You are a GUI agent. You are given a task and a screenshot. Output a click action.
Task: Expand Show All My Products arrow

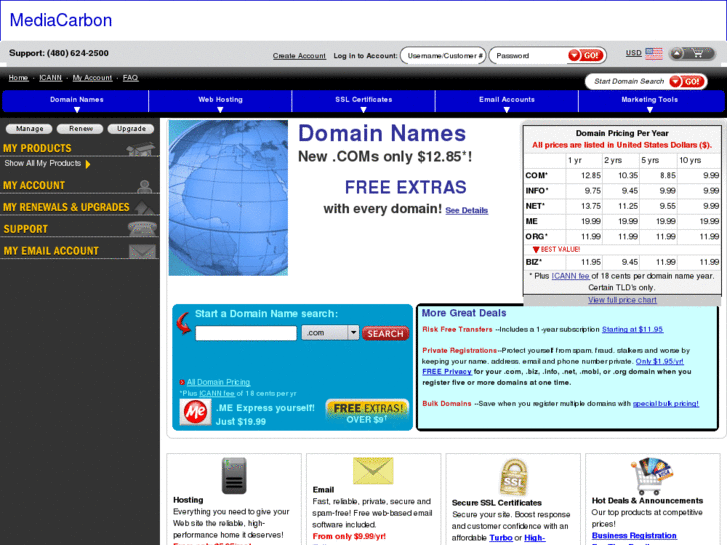(x=88, y=164)
